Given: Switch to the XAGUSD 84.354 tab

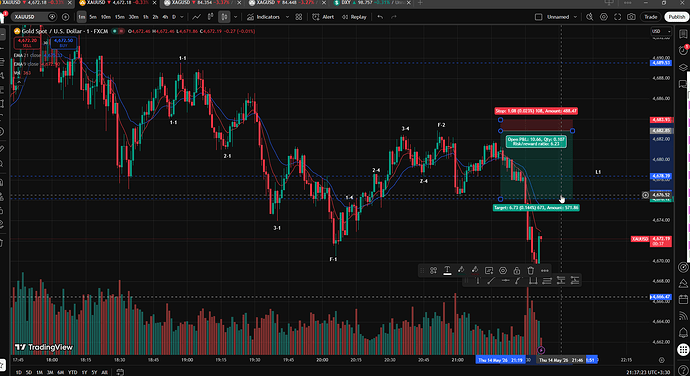Looking at the screenshot, I should click(x=201, y=3).
